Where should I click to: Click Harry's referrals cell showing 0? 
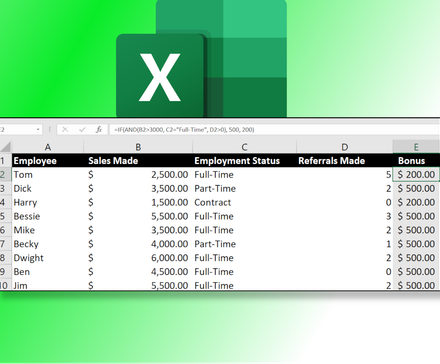(x=345, y=202)
